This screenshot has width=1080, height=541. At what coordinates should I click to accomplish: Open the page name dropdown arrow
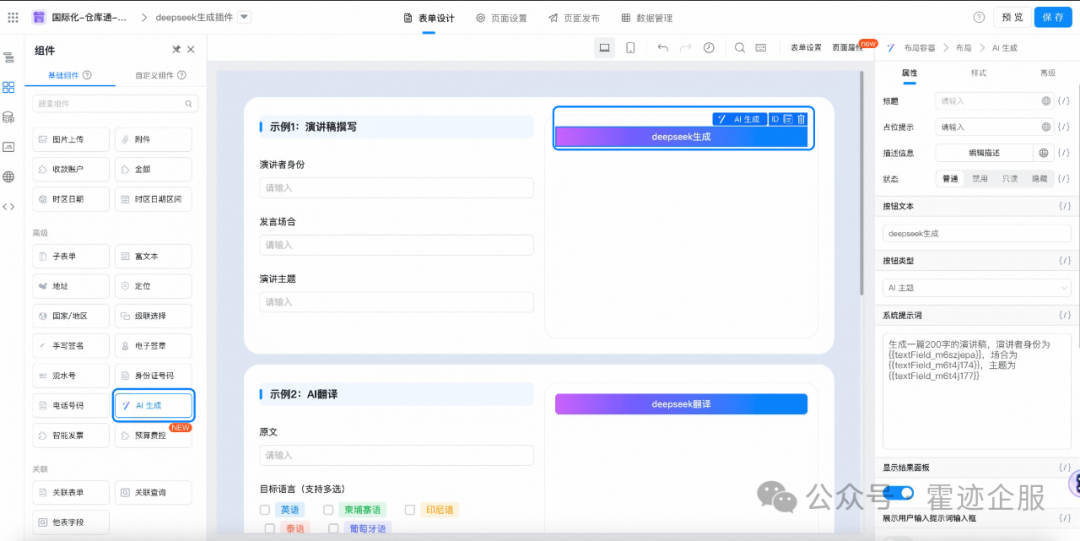click(245, 18)
